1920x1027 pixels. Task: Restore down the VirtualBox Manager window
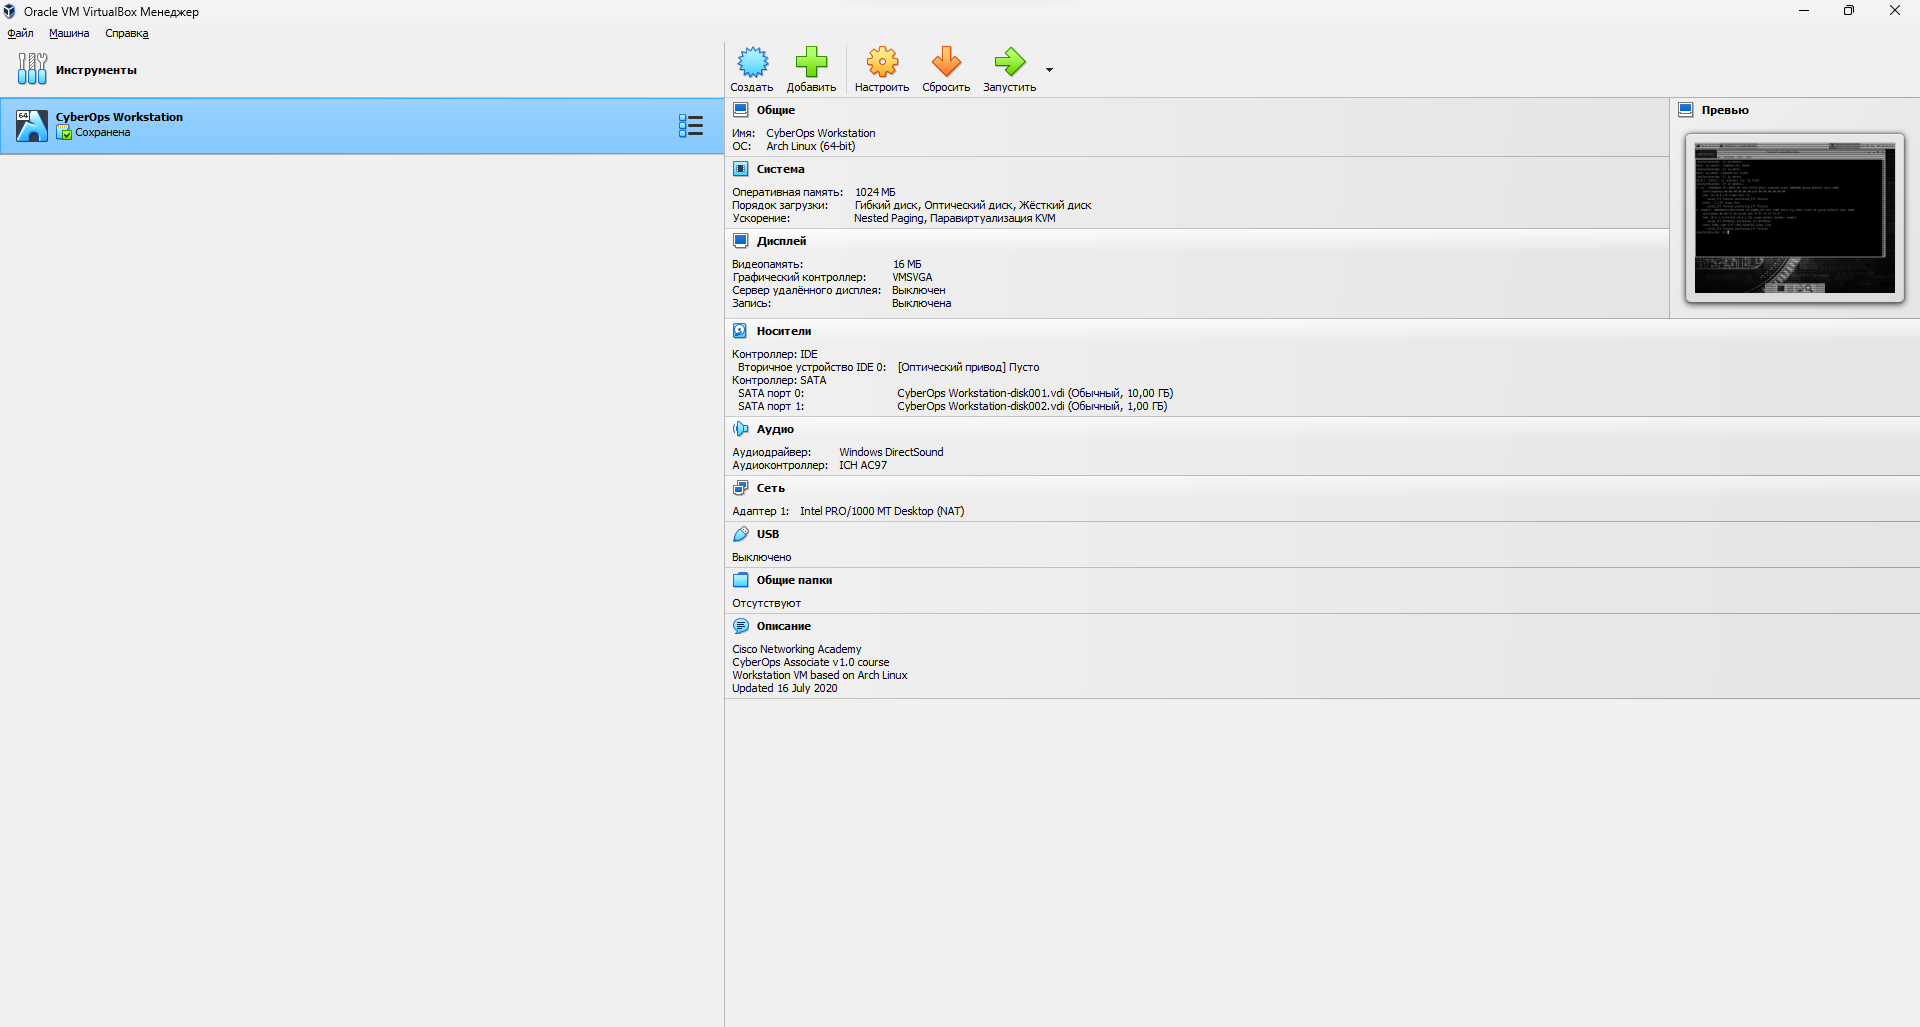click(1849, 11)
